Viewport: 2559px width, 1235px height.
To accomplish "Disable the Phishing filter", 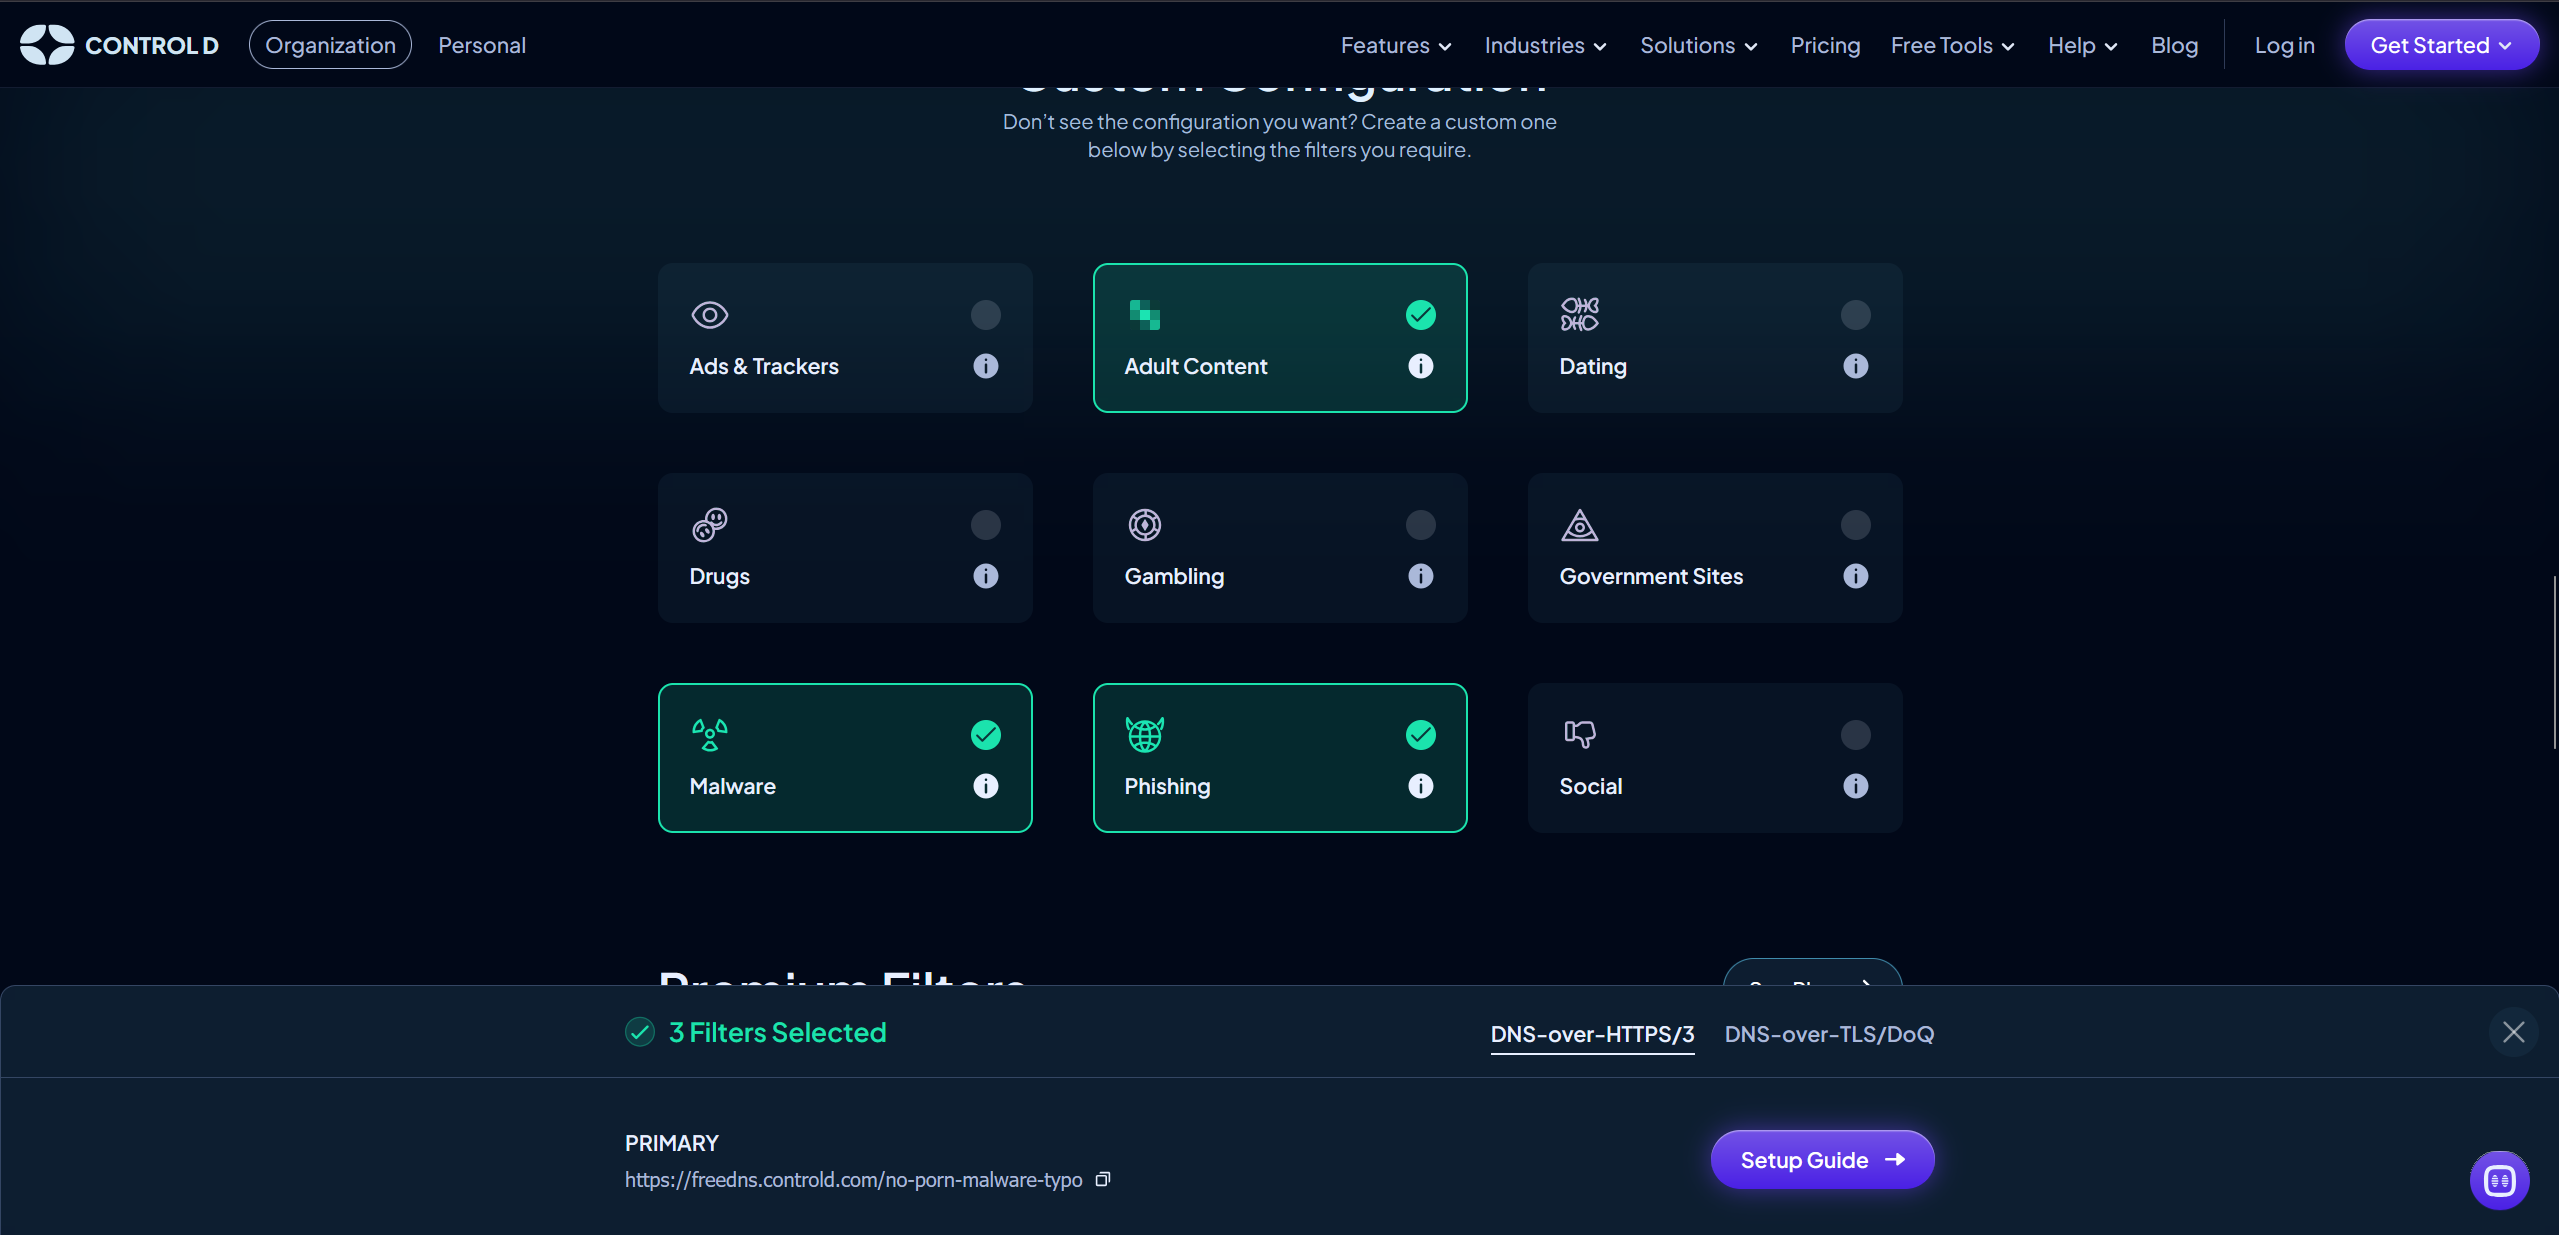I will pos(1420,735).
